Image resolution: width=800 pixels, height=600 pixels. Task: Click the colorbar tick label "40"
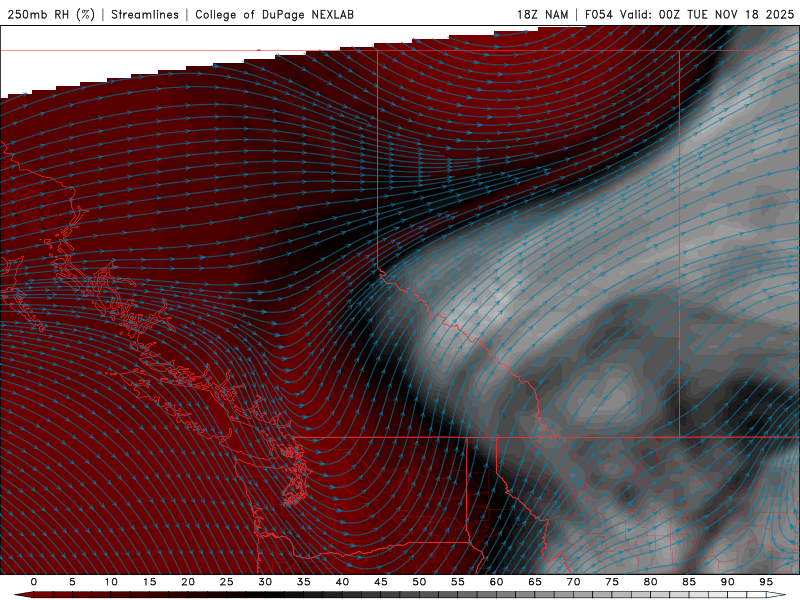342,582
